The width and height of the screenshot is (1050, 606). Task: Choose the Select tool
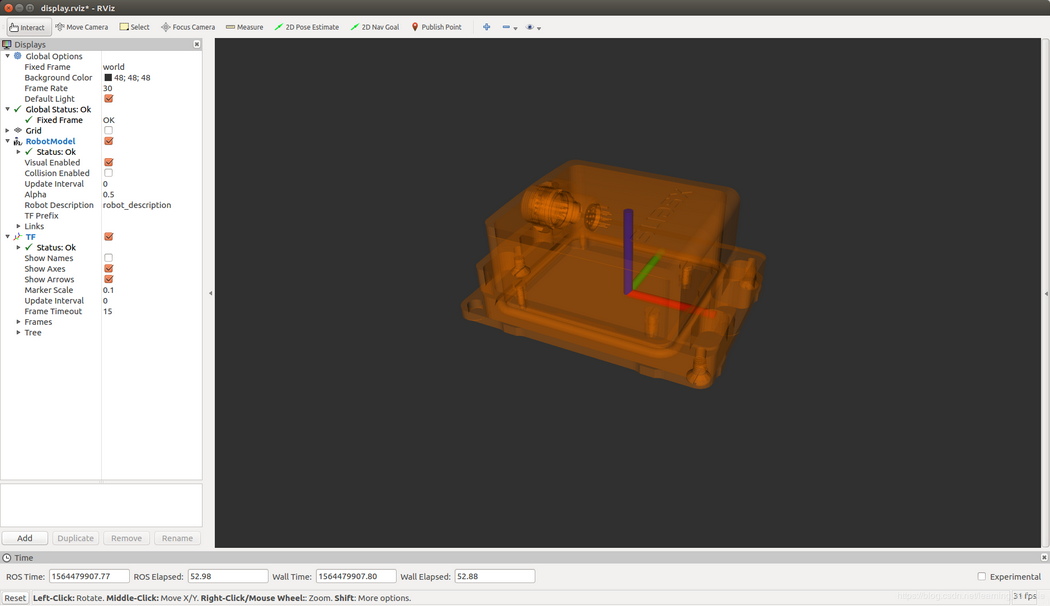point(135,27)
